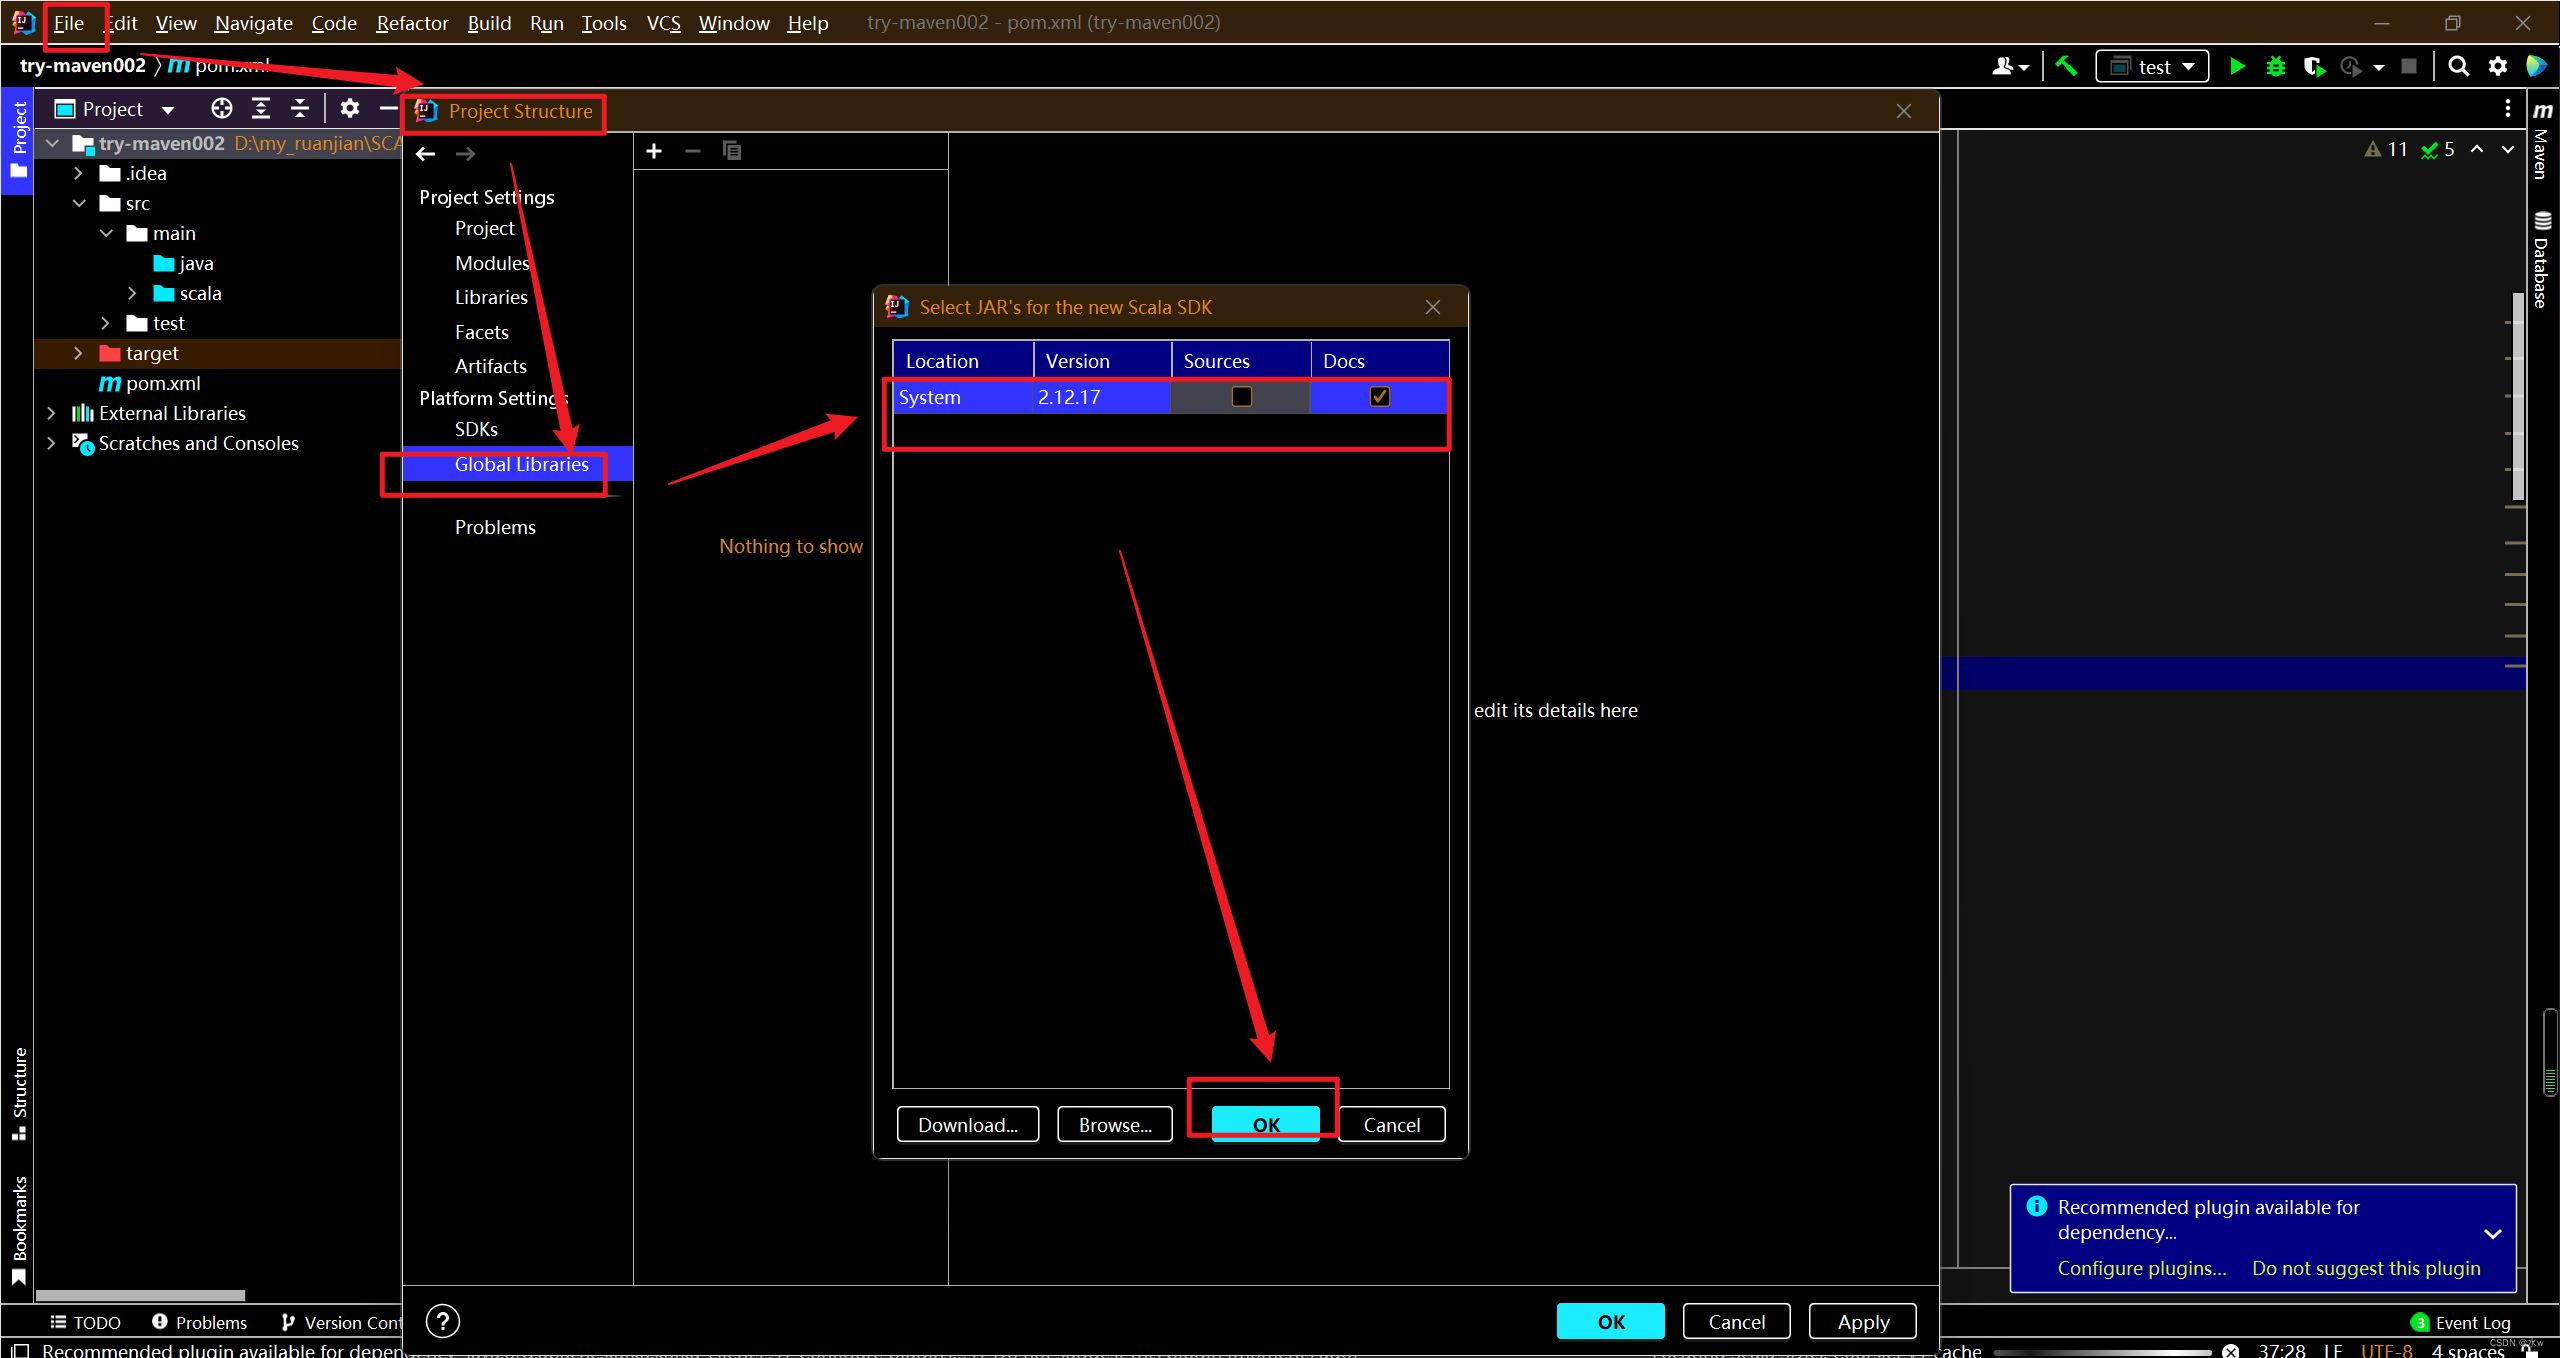Viewport: 2560px width, 1358px height.
Task: Enable the Sources checkbox for System
Action: pos(1241,397)
